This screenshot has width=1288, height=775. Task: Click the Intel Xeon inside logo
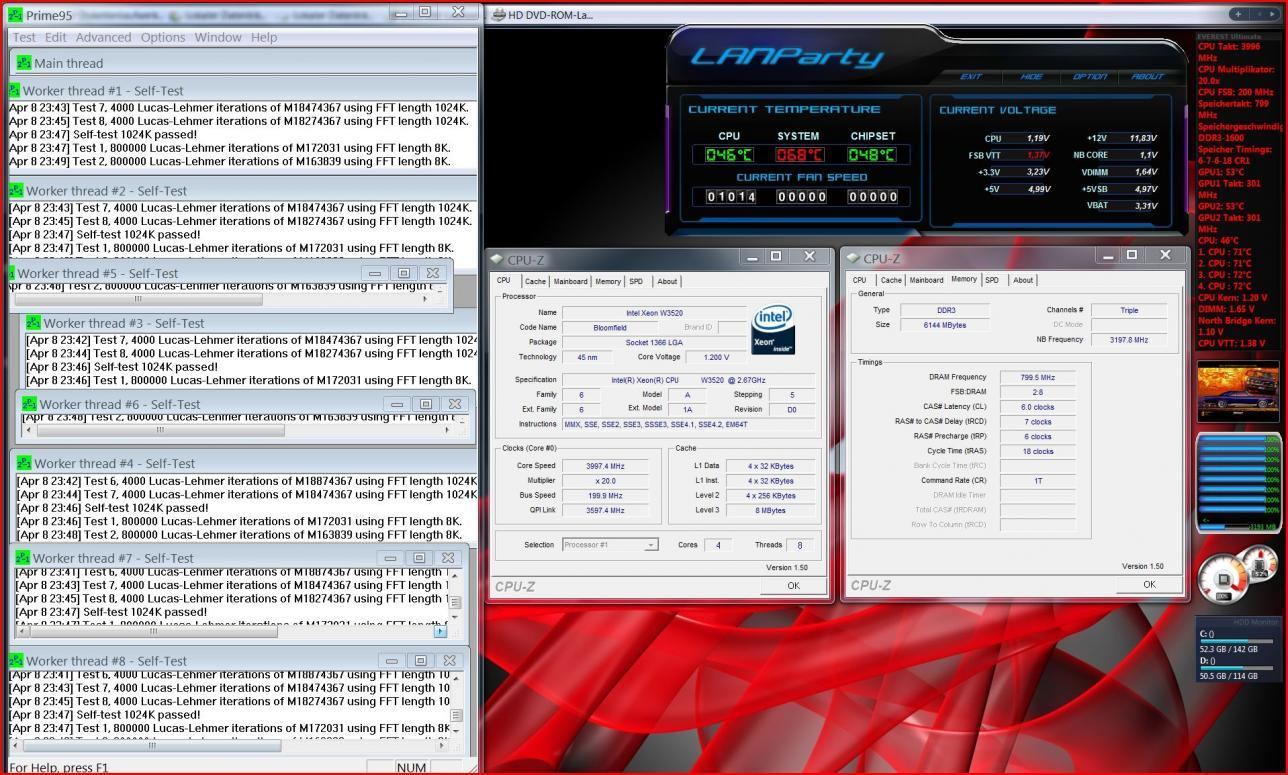(x=773, y=330)
